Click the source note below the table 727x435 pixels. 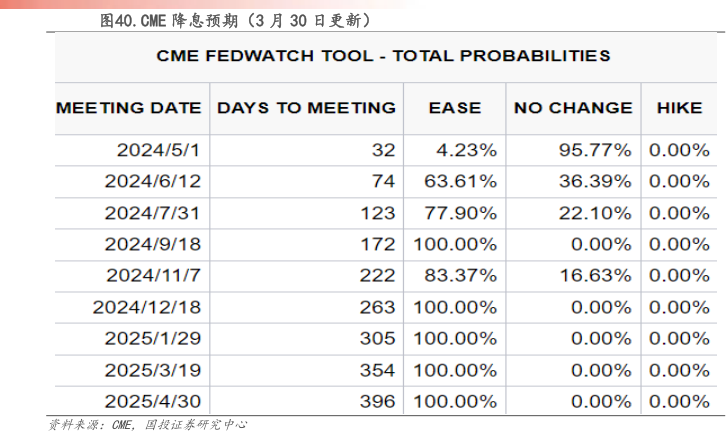pyautogui.click(x=146, y=425)
